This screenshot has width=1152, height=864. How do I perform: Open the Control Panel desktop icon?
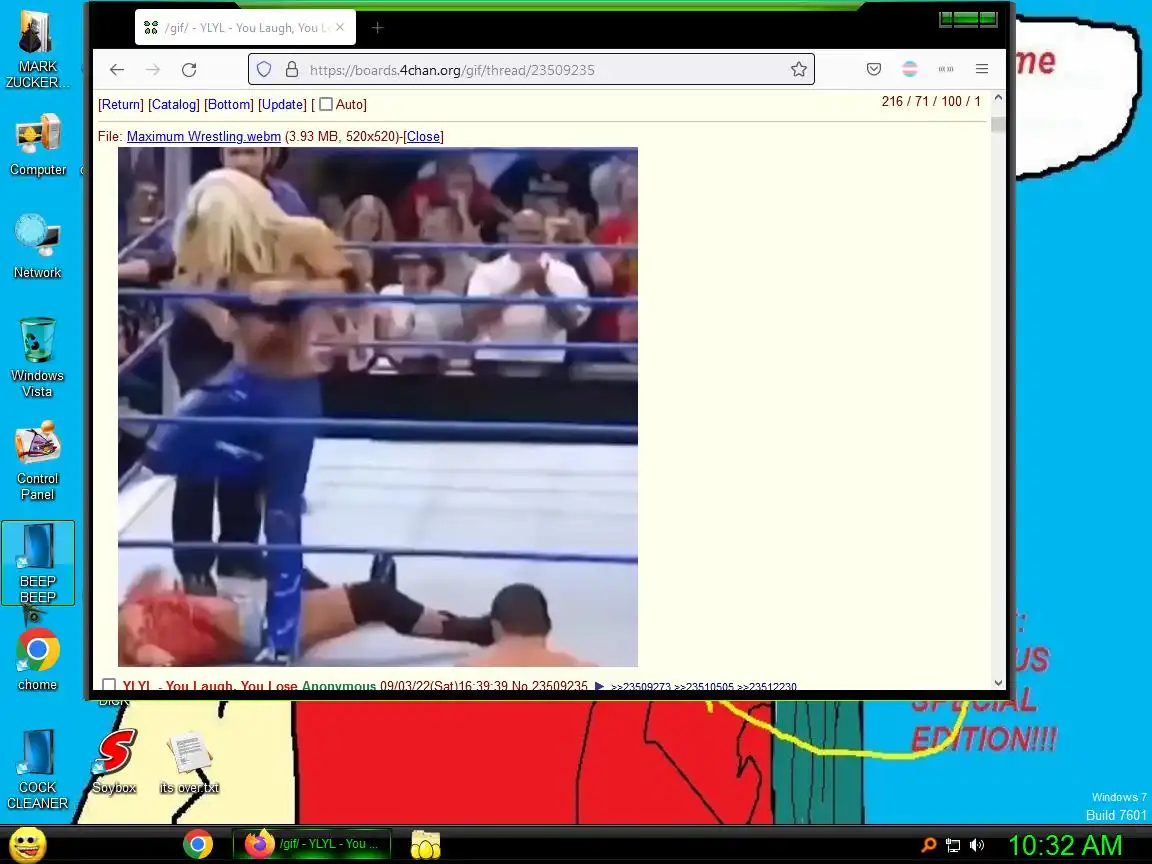[x=37, y=461]
